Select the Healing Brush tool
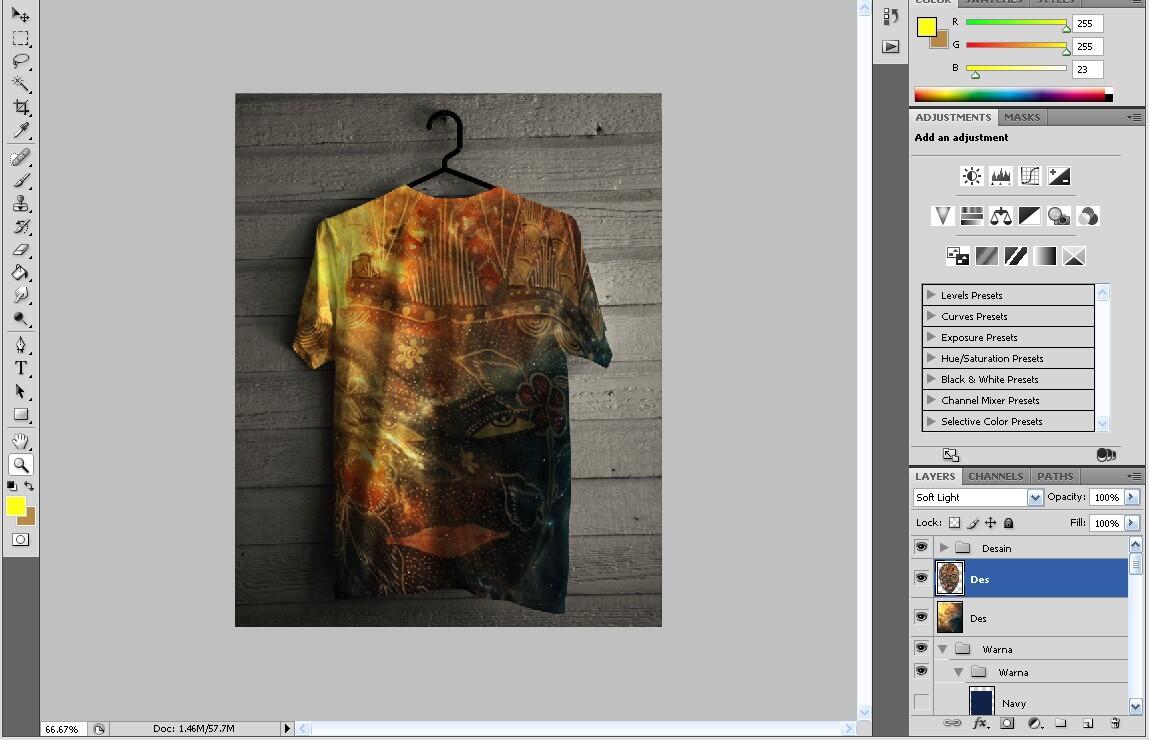1149x740 pixels. (21, 158)
